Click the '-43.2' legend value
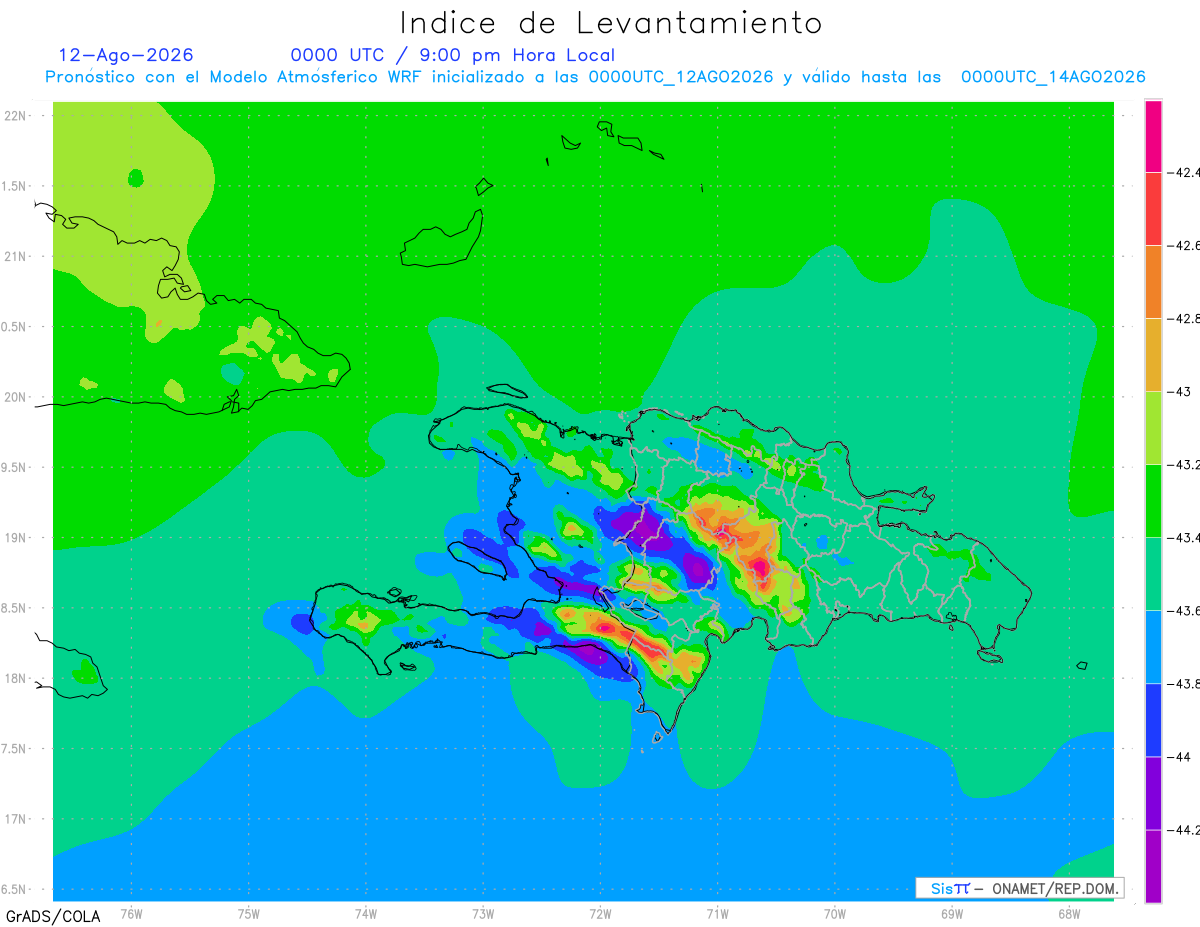This screenshot has height=927, width=1200. tap(1183, 465)
